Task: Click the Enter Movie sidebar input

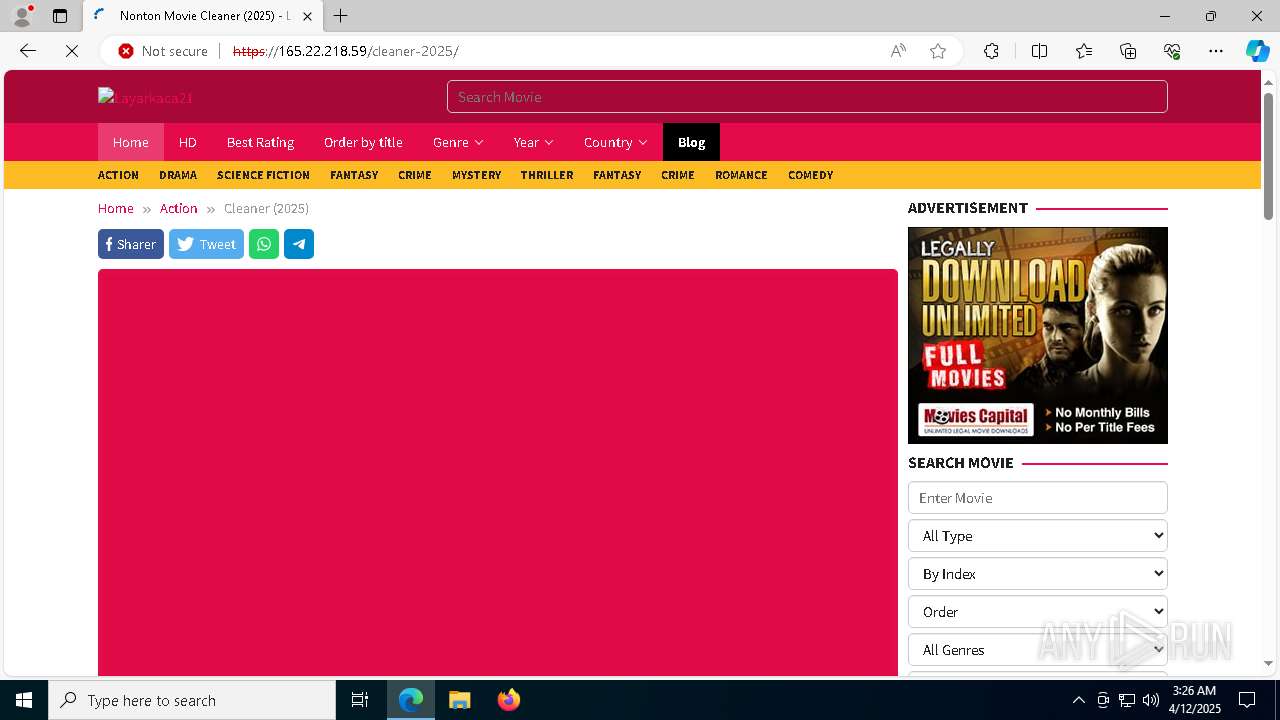Action: pyautogui.click(x=1038, y=498)
